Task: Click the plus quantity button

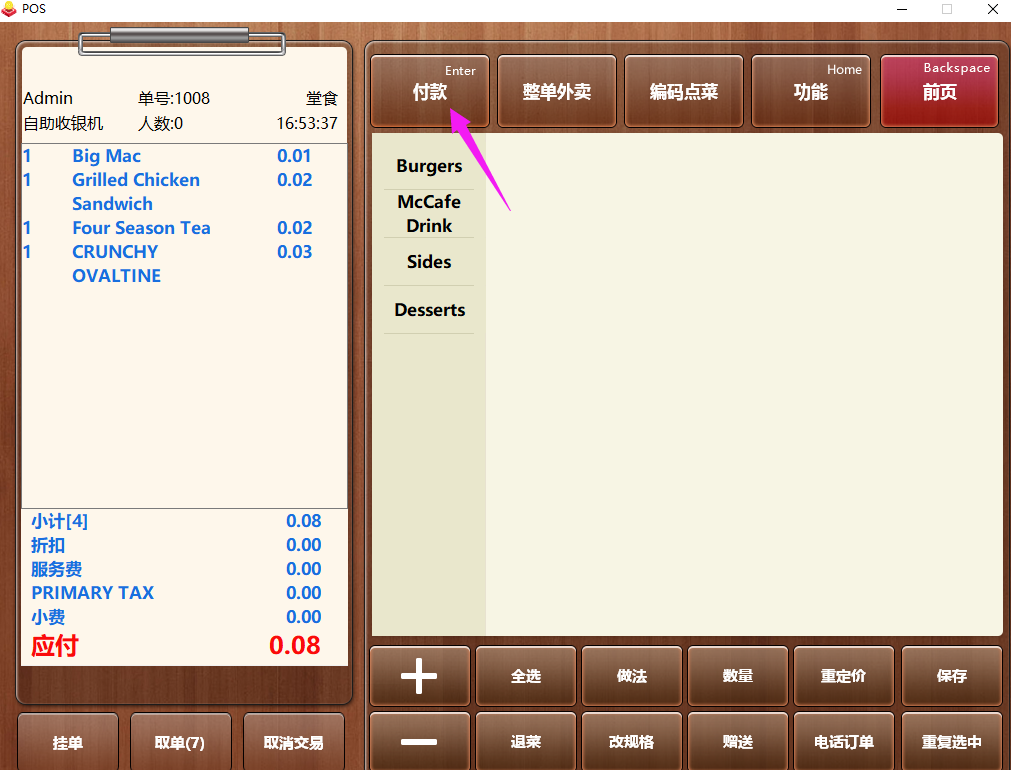Action: [420, 676]
